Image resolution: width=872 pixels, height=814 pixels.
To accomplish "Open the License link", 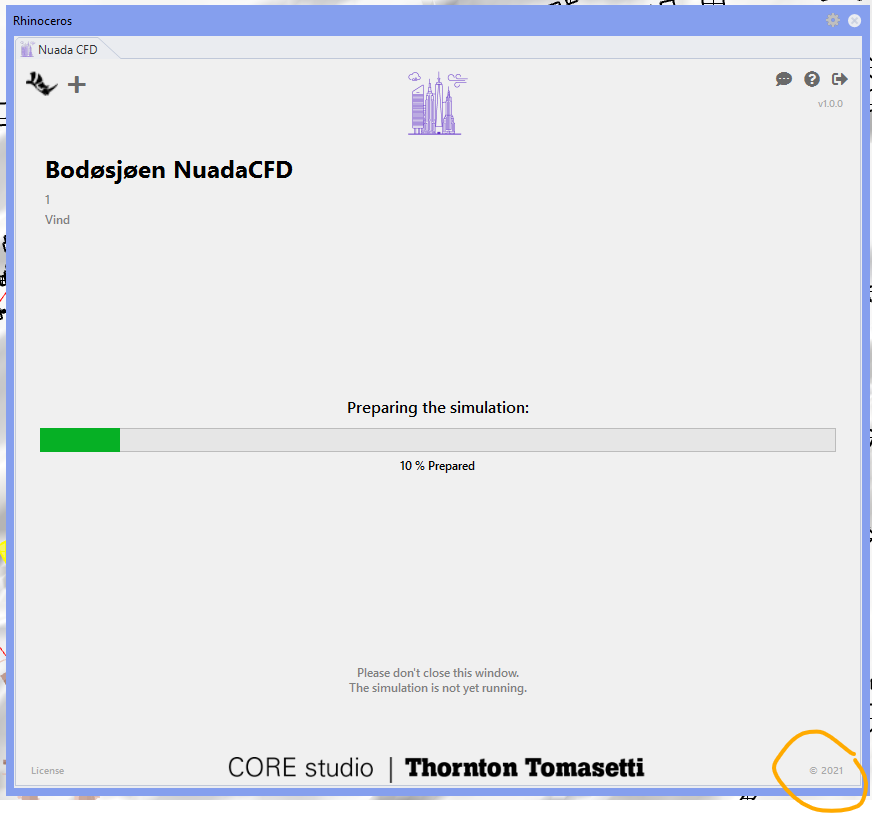I will pyautogui.click(x=47, y=770).
